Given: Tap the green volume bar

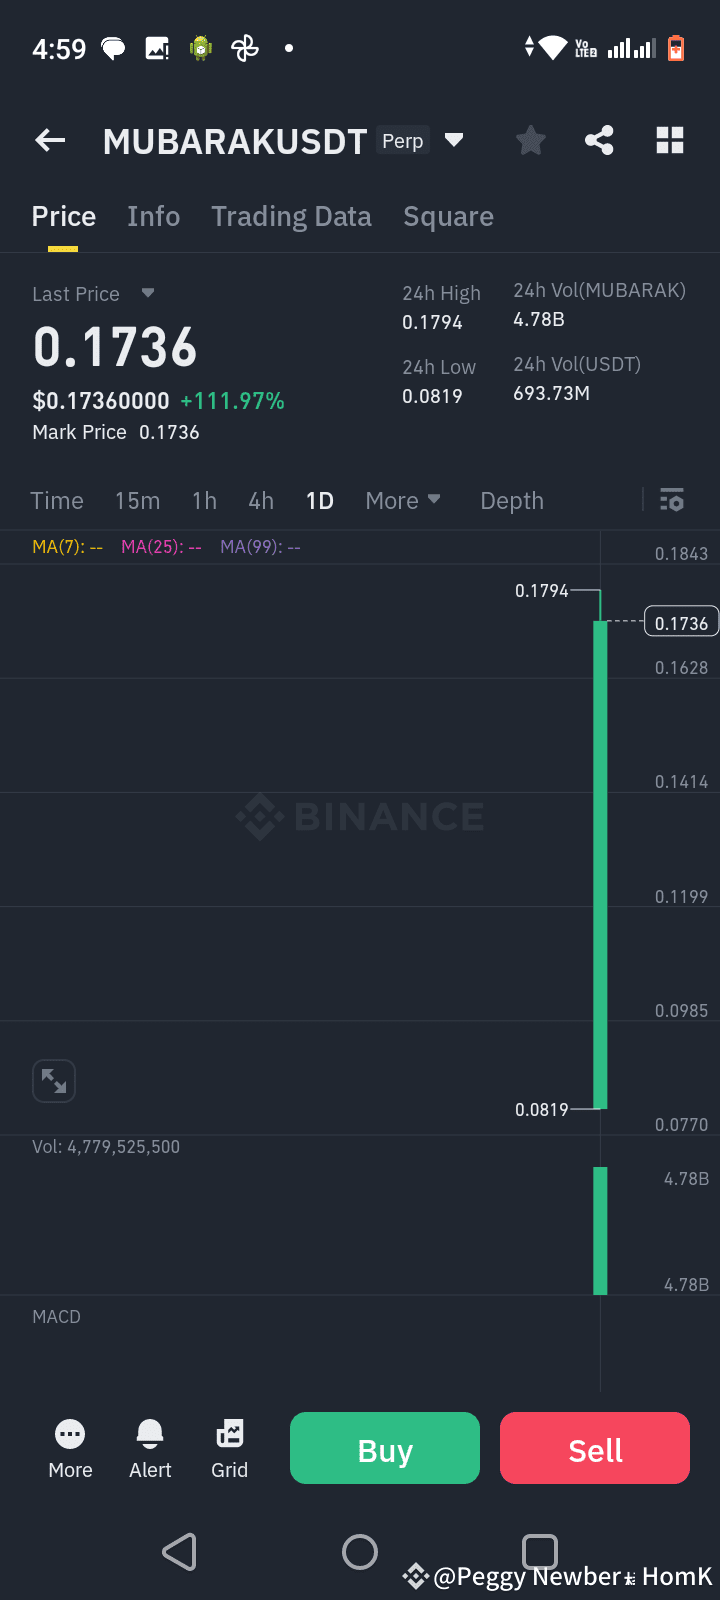Looking at the screenshot, I should pyautogui.click(x=600, y=1231).
